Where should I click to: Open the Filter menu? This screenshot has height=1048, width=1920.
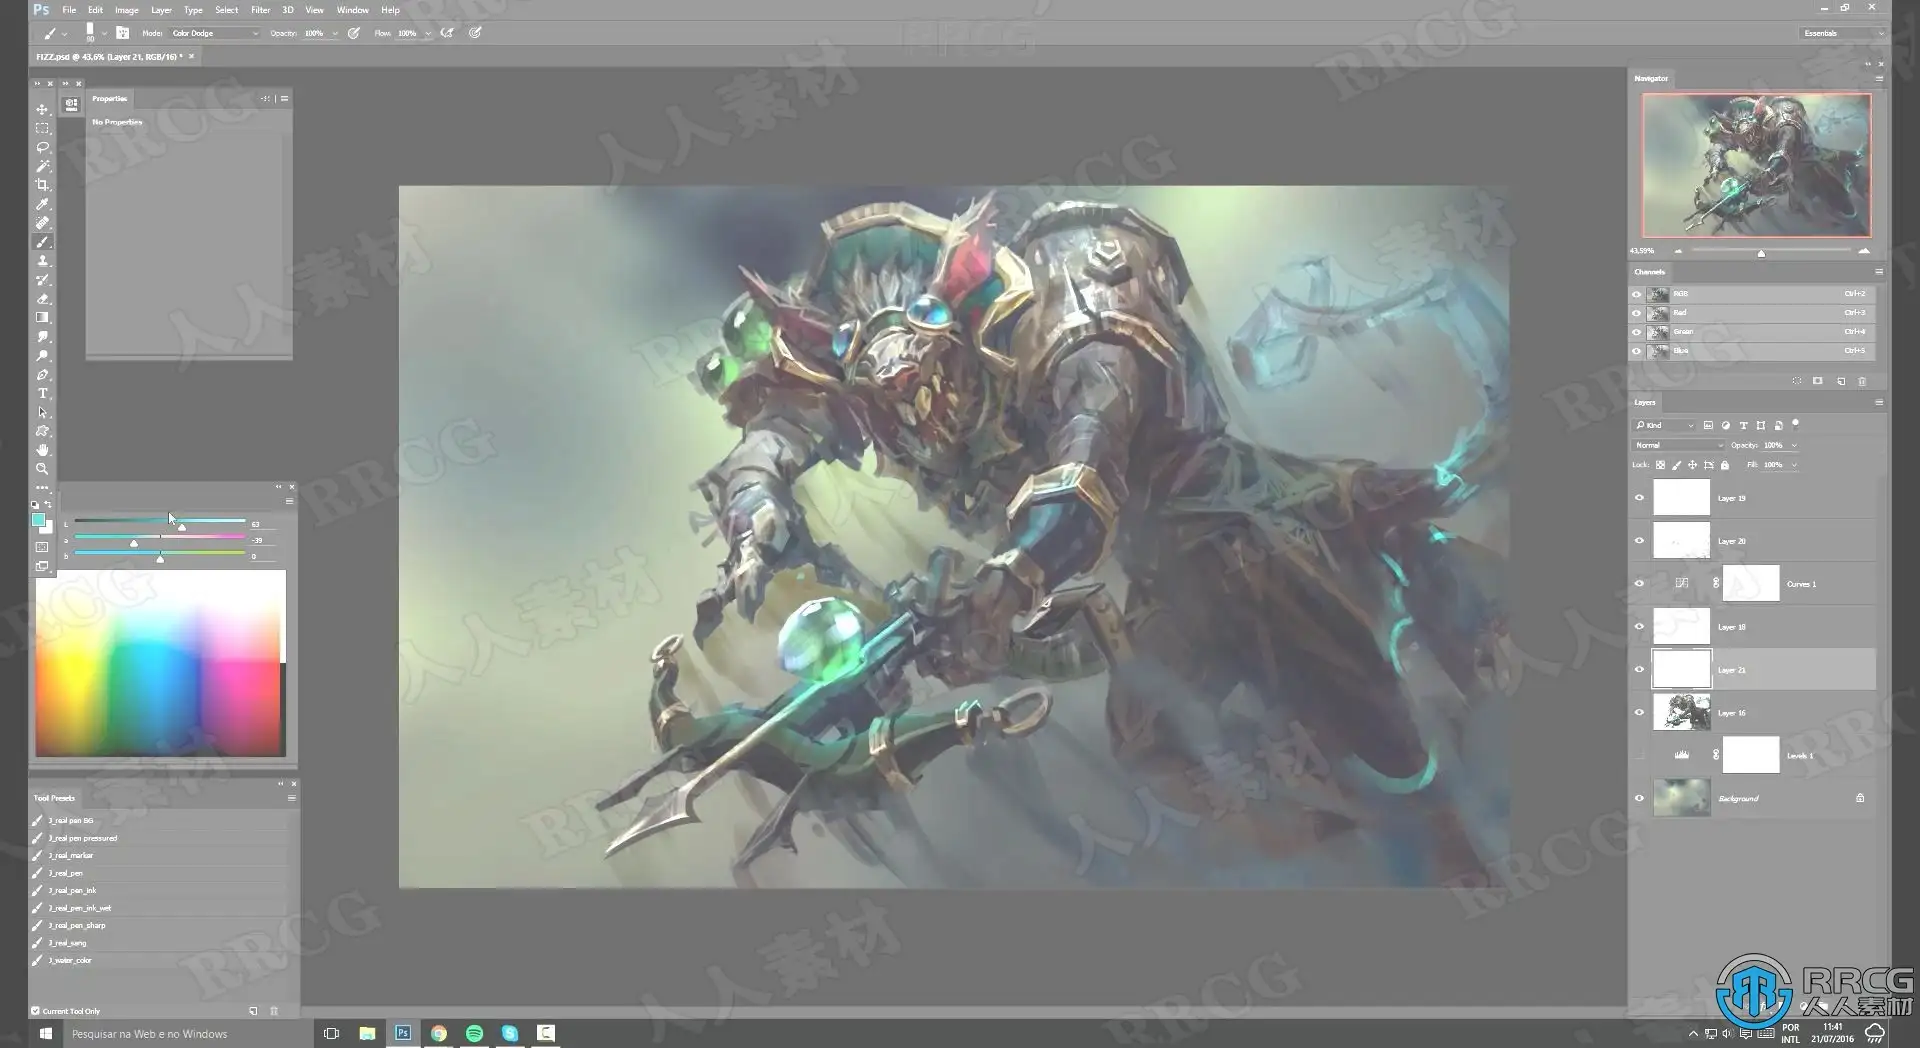point(260,10)
